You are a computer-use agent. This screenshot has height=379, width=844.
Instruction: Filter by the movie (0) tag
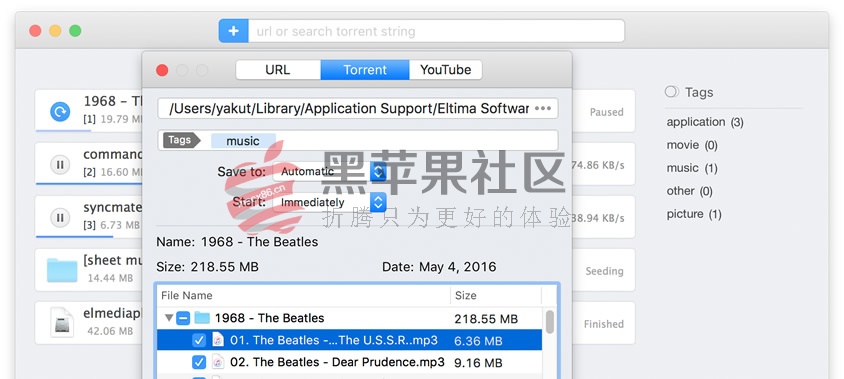tap(692, 145)
